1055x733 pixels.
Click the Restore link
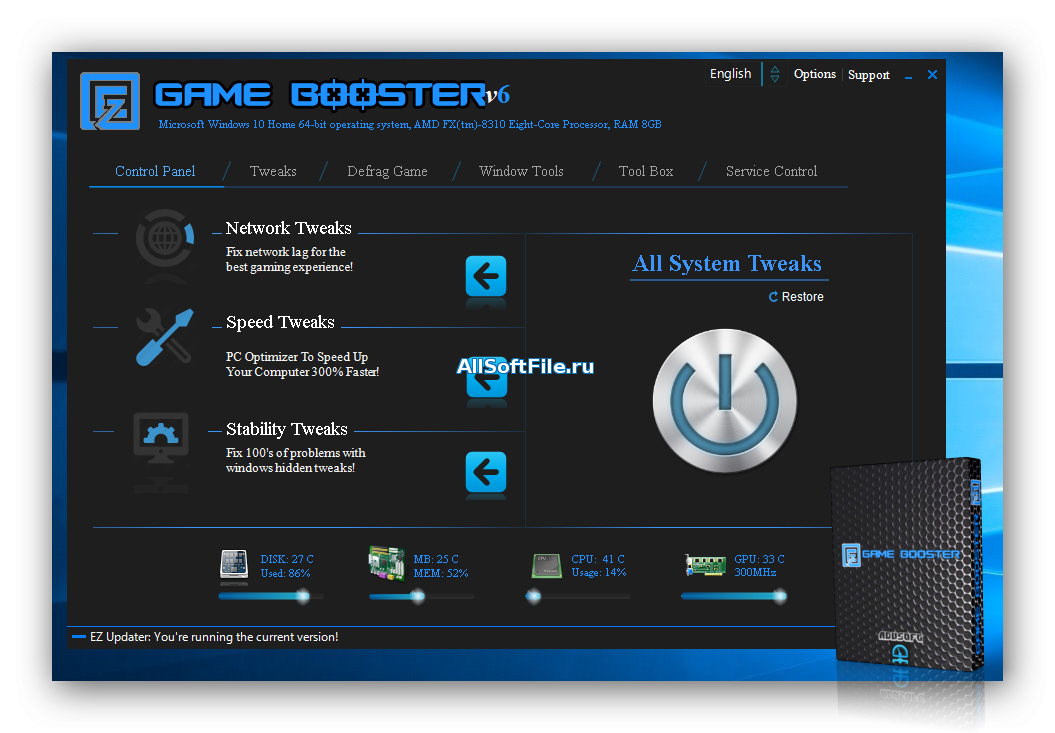(803, 297)
